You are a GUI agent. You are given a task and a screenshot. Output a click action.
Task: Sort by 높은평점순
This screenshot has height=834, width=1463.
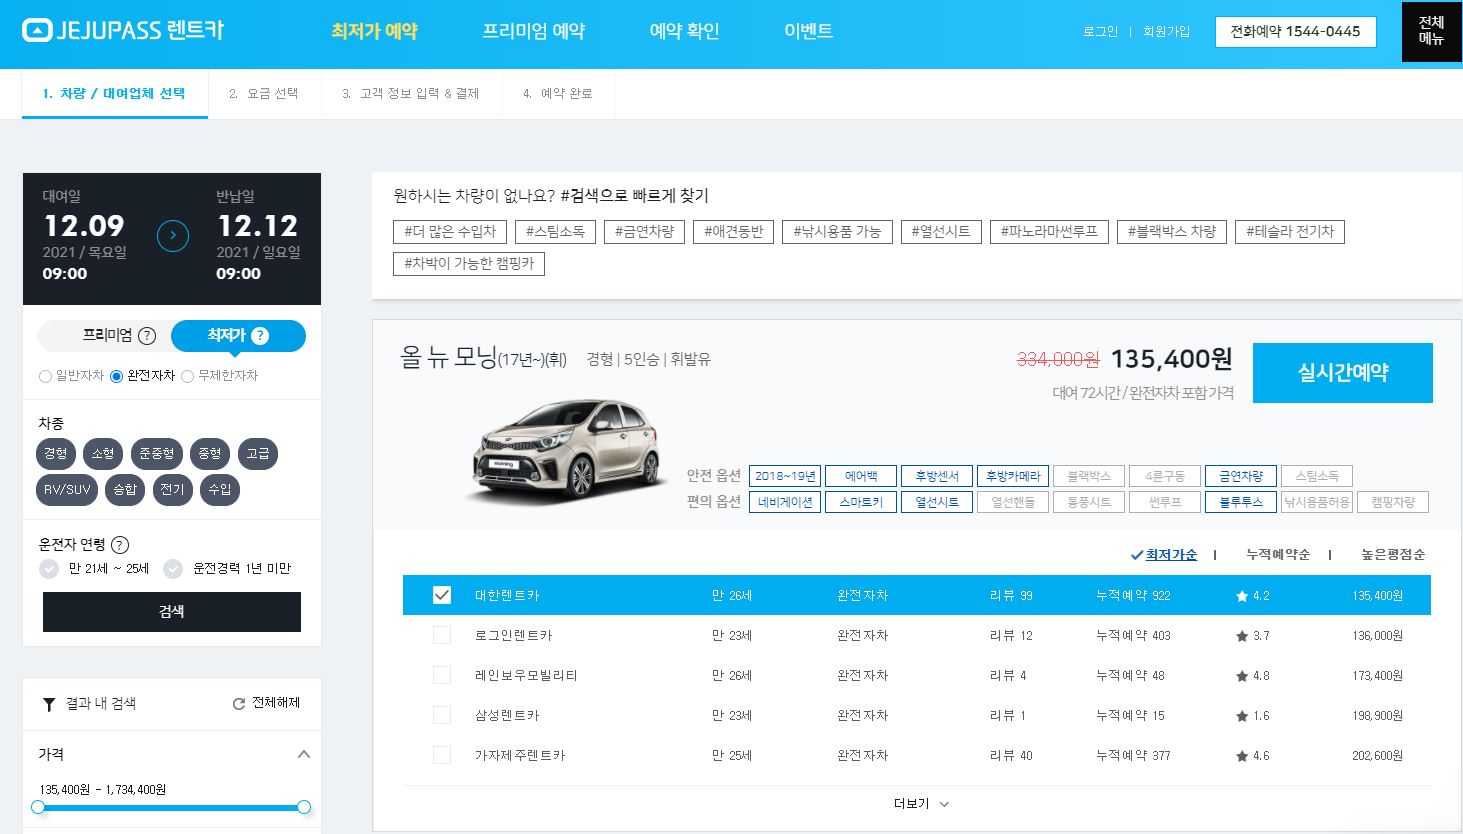pos(1393,555)
